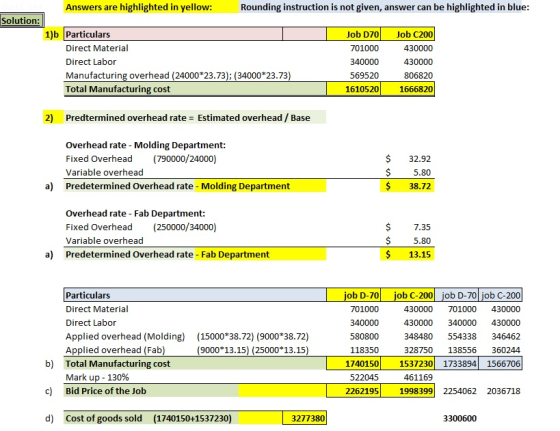Select blue-highlighted total 1566706

click(x=501, y=364)
